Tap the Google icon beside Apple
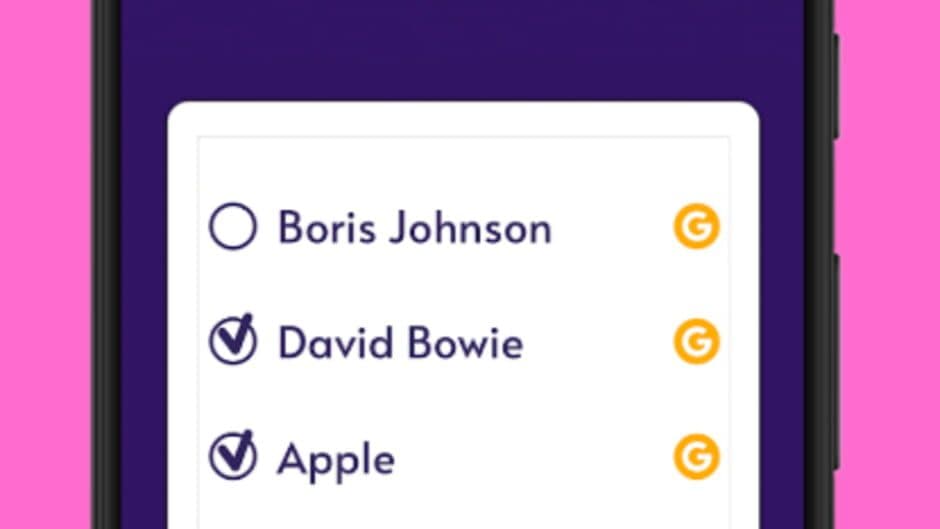This screenshot has width=940, height=529. (x=696, y=456)
